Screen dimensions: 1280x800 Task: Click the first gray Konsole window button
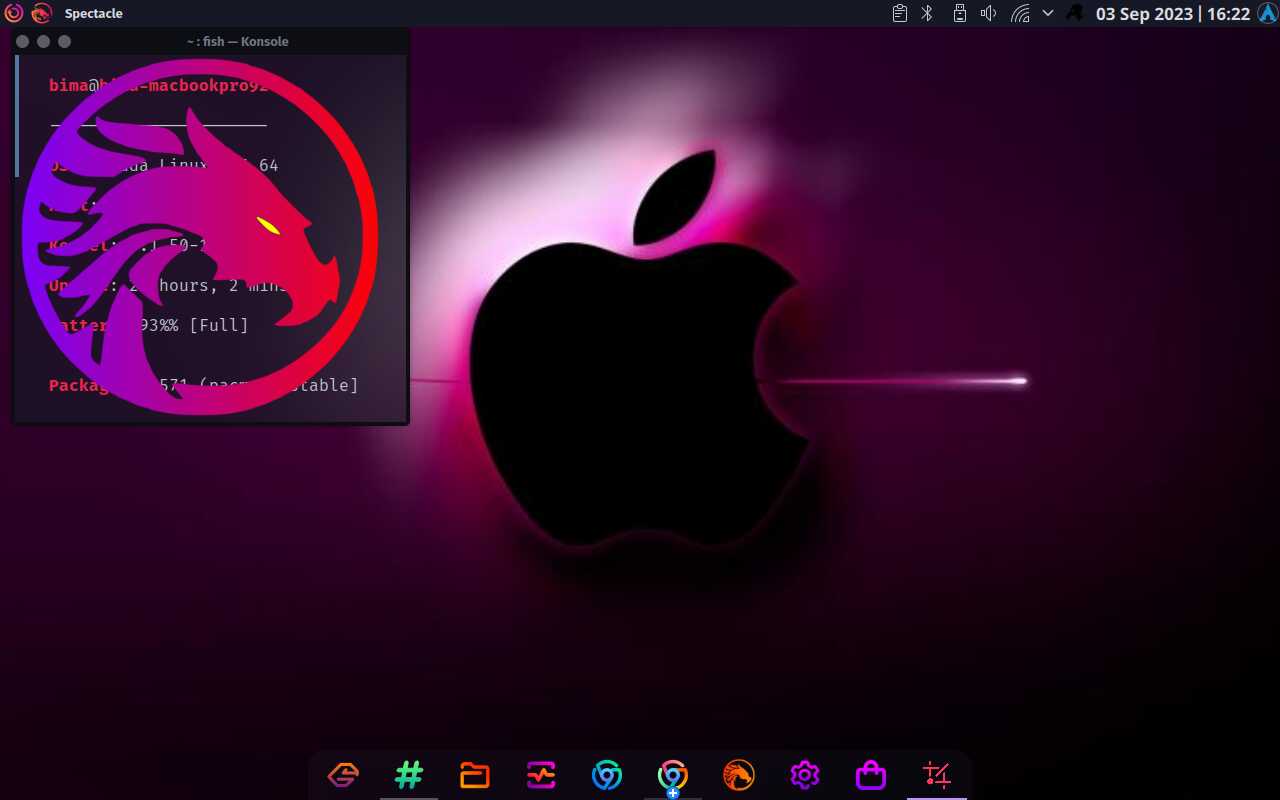(23, 42)
